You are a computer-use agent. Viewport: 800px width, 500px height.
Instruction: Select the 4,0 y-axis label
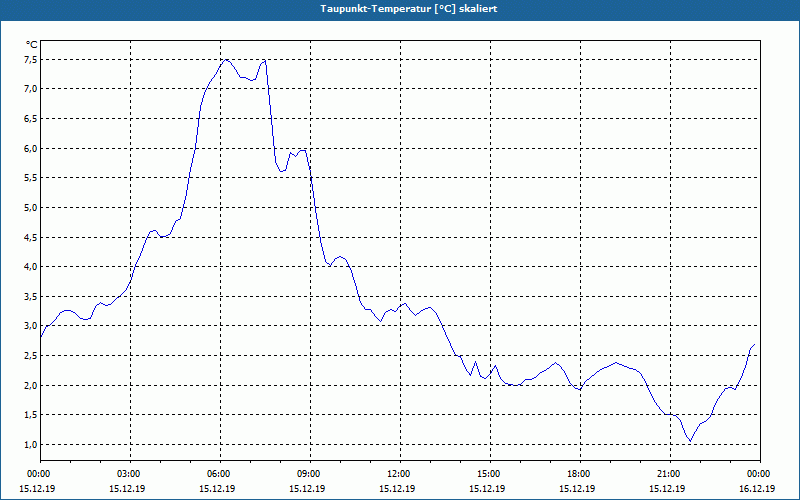click(31, 266)
